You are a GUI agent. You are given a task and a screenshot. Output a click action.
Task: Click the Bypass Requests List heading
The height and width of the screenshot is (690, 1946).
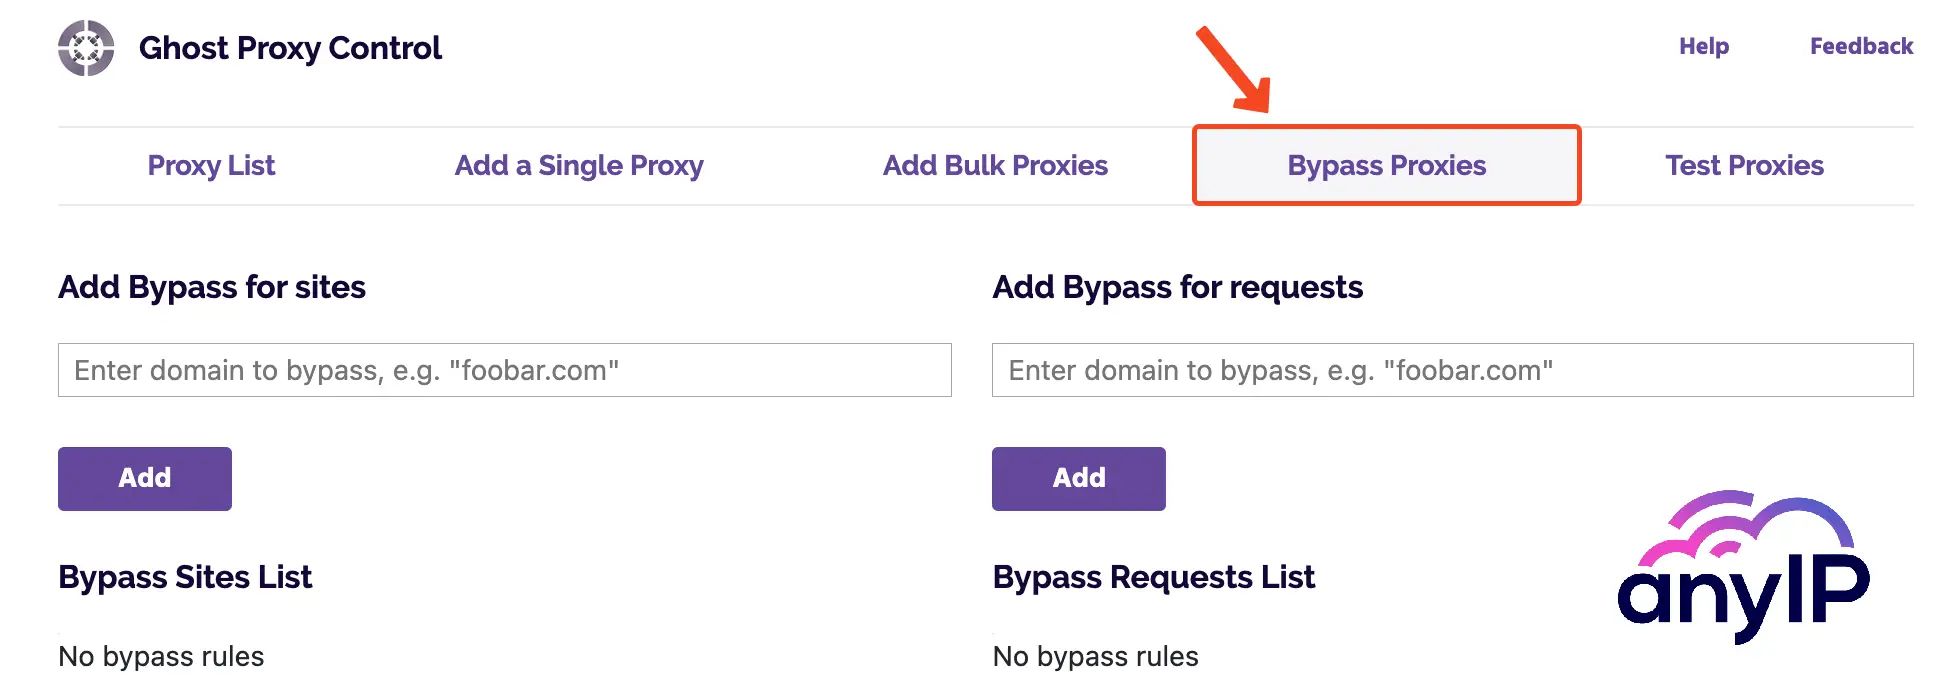(x=1153, y=577)
